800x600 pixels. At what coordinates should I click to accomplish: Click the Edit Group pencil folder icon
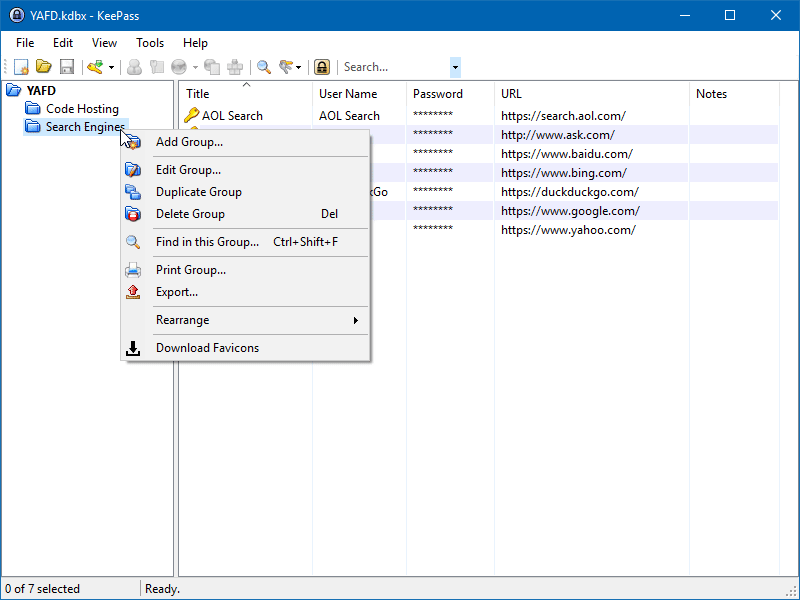coord(133,169)
